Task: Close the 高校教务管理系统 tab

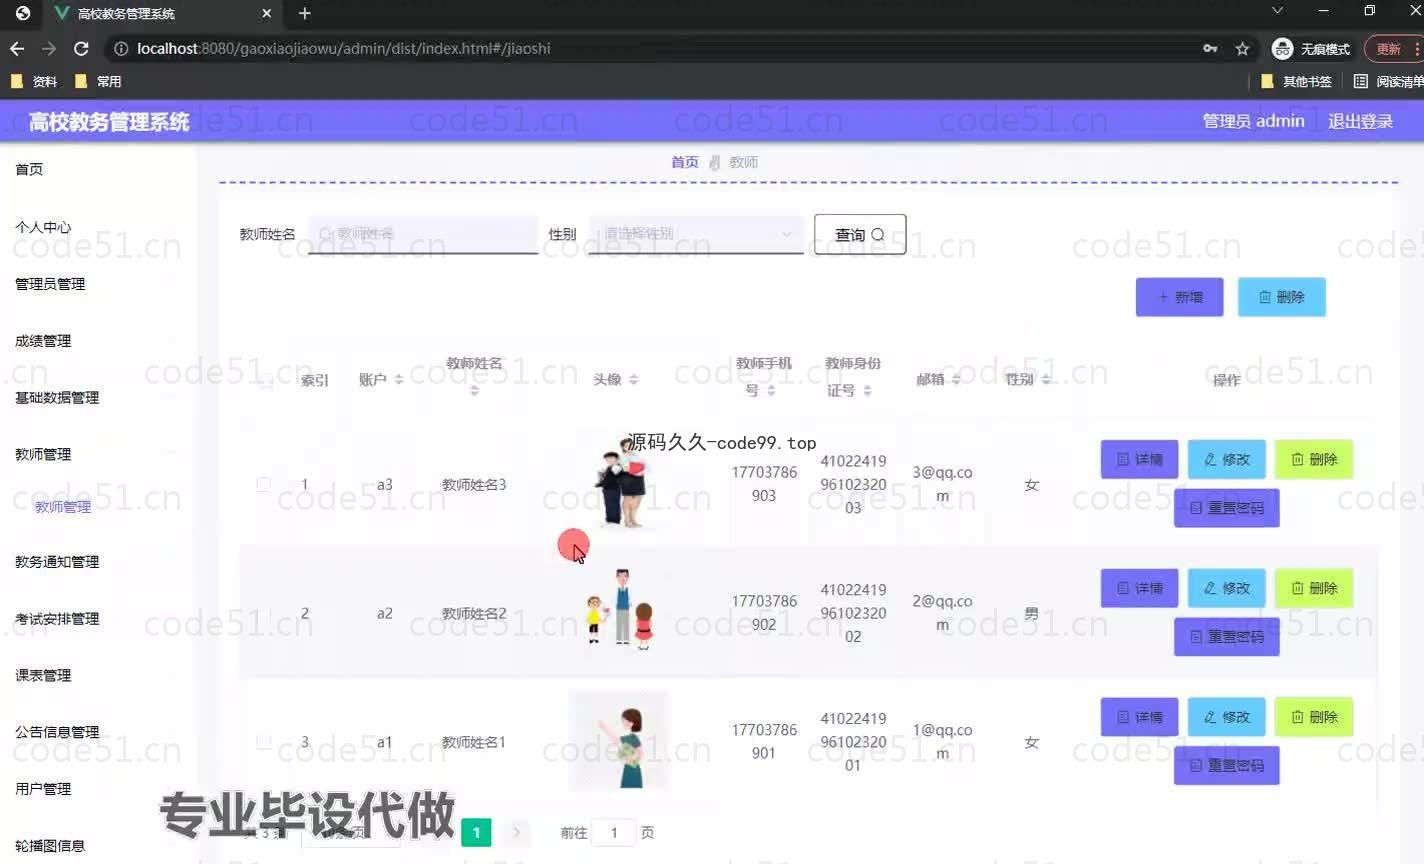Action: click(267, 13)
